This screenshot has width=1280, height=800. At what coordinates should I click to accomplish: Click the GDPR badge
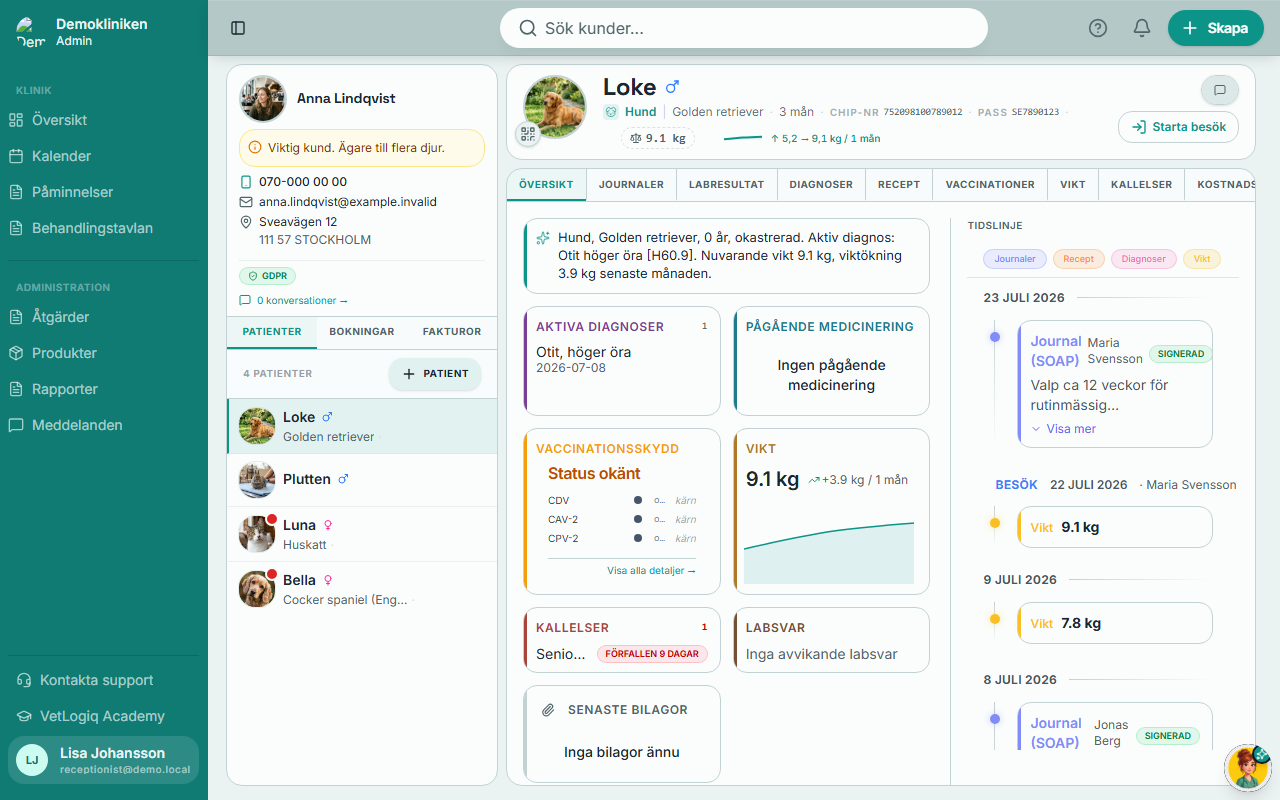tap(267, 276)
